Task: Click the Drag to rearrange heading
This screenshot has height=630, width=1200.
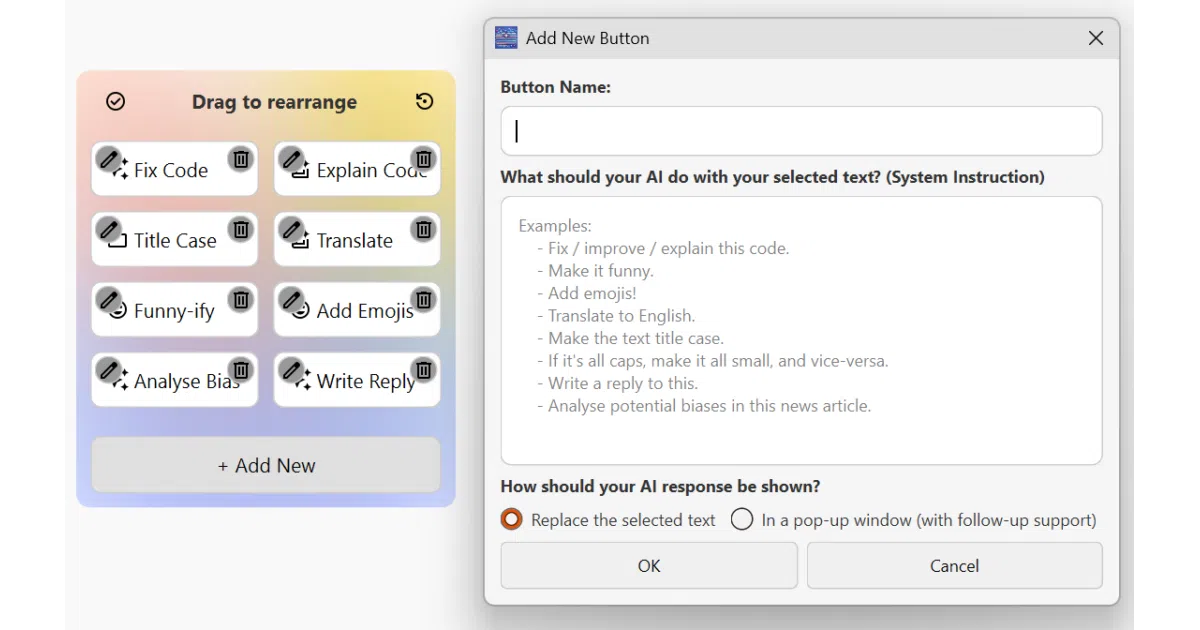Action: coord(274,102)
